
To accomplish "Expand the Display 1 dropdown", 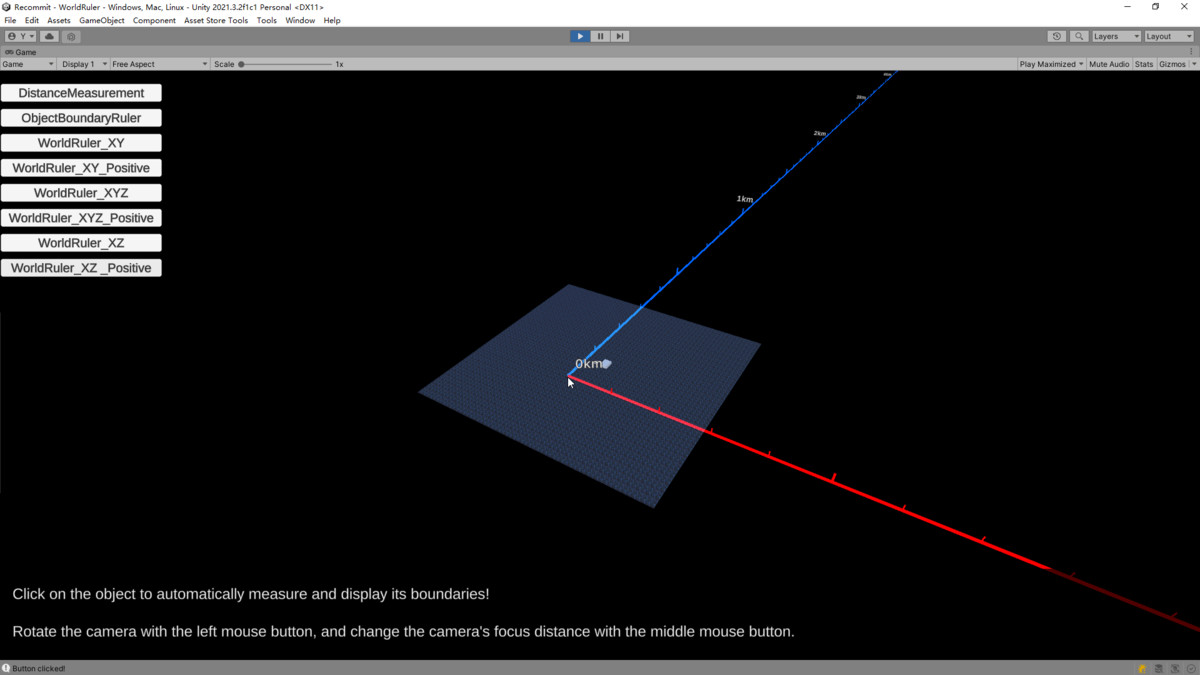I will pyautogui.click(x=83, y=64).
